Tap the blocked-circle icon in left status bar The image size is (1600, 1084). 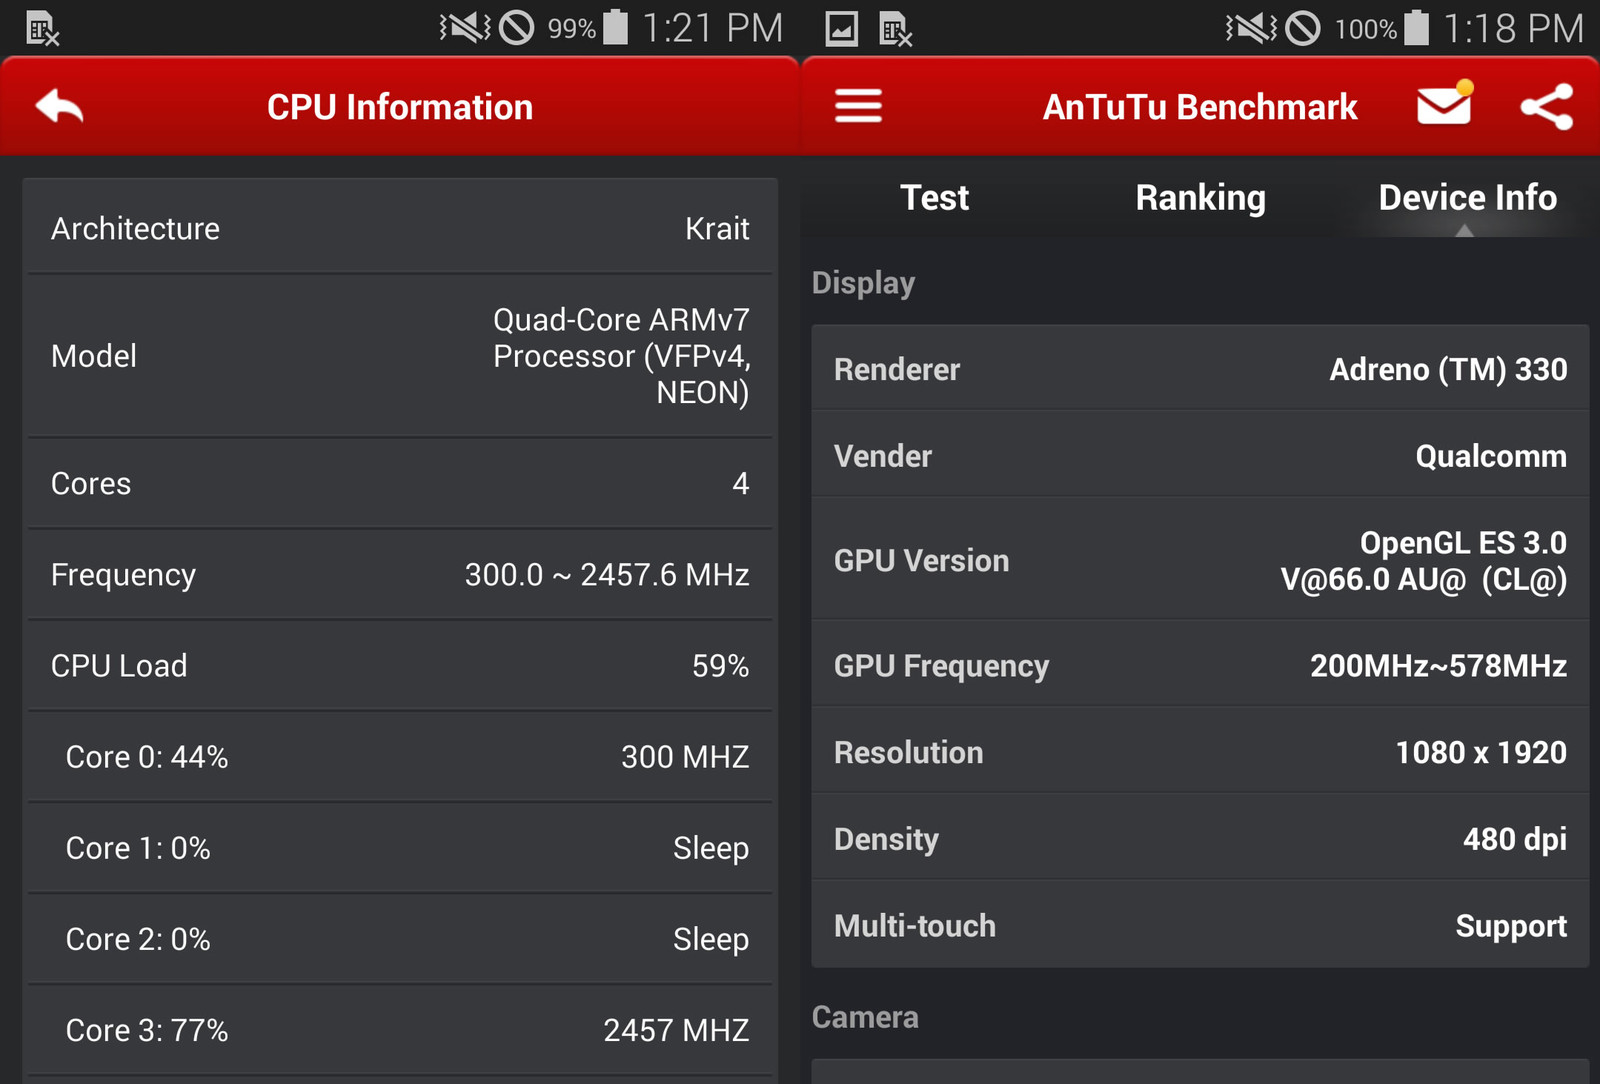(516, 28)
